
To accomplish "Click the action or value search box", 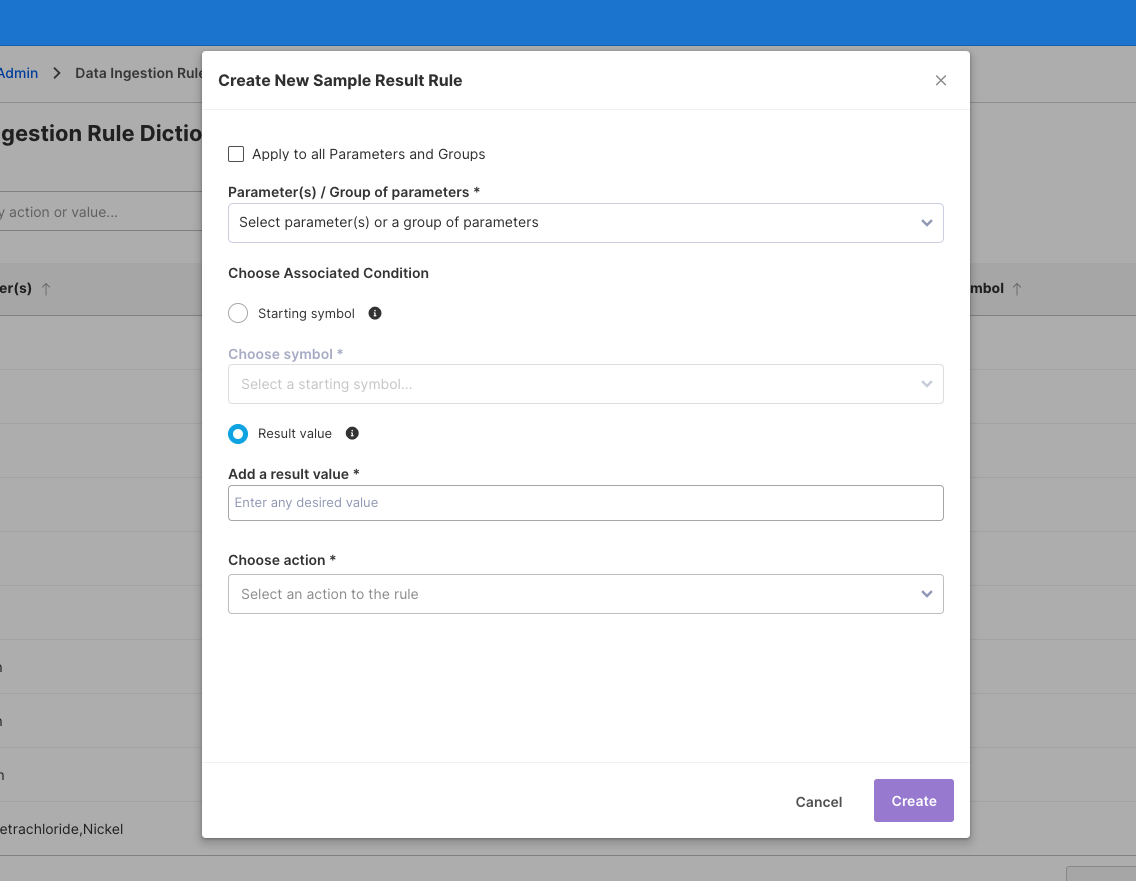I will click(x=90, y=212).
